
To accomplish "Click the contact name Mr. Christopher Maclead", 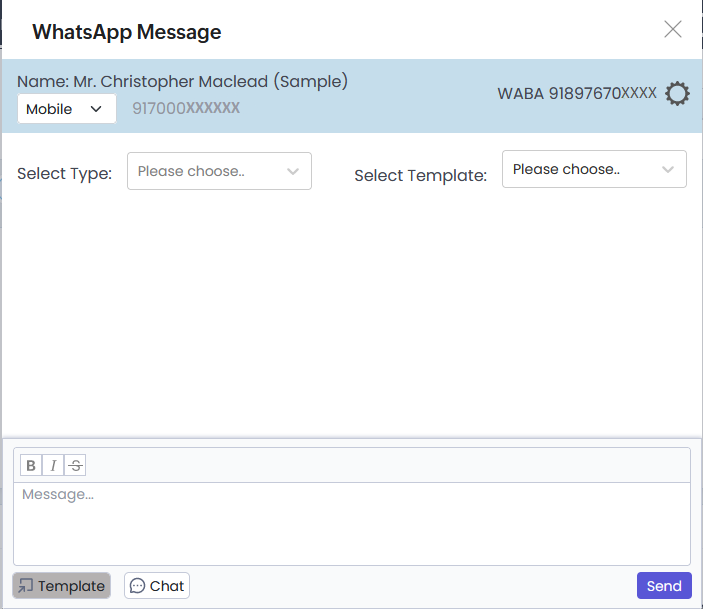I will pyautogui.click(x=211, y=81).
